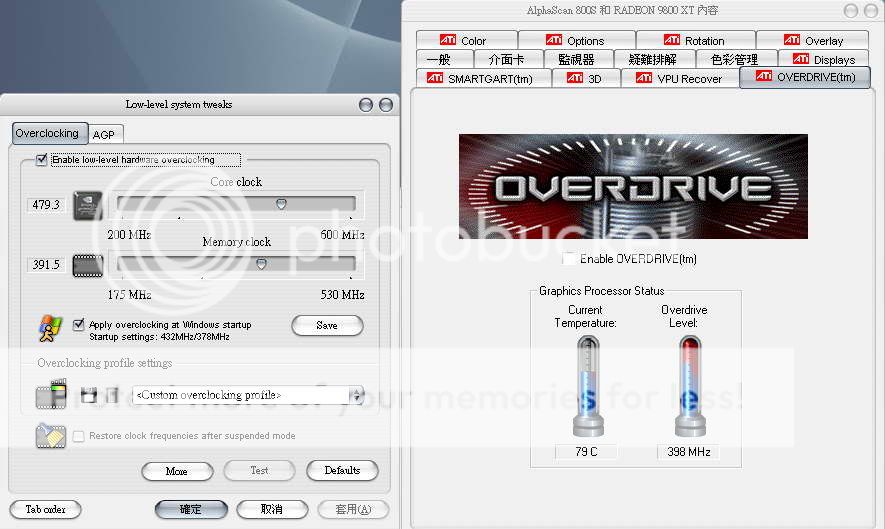
Task: Open the SMARTGART(tm) tab
Action: 480,78
